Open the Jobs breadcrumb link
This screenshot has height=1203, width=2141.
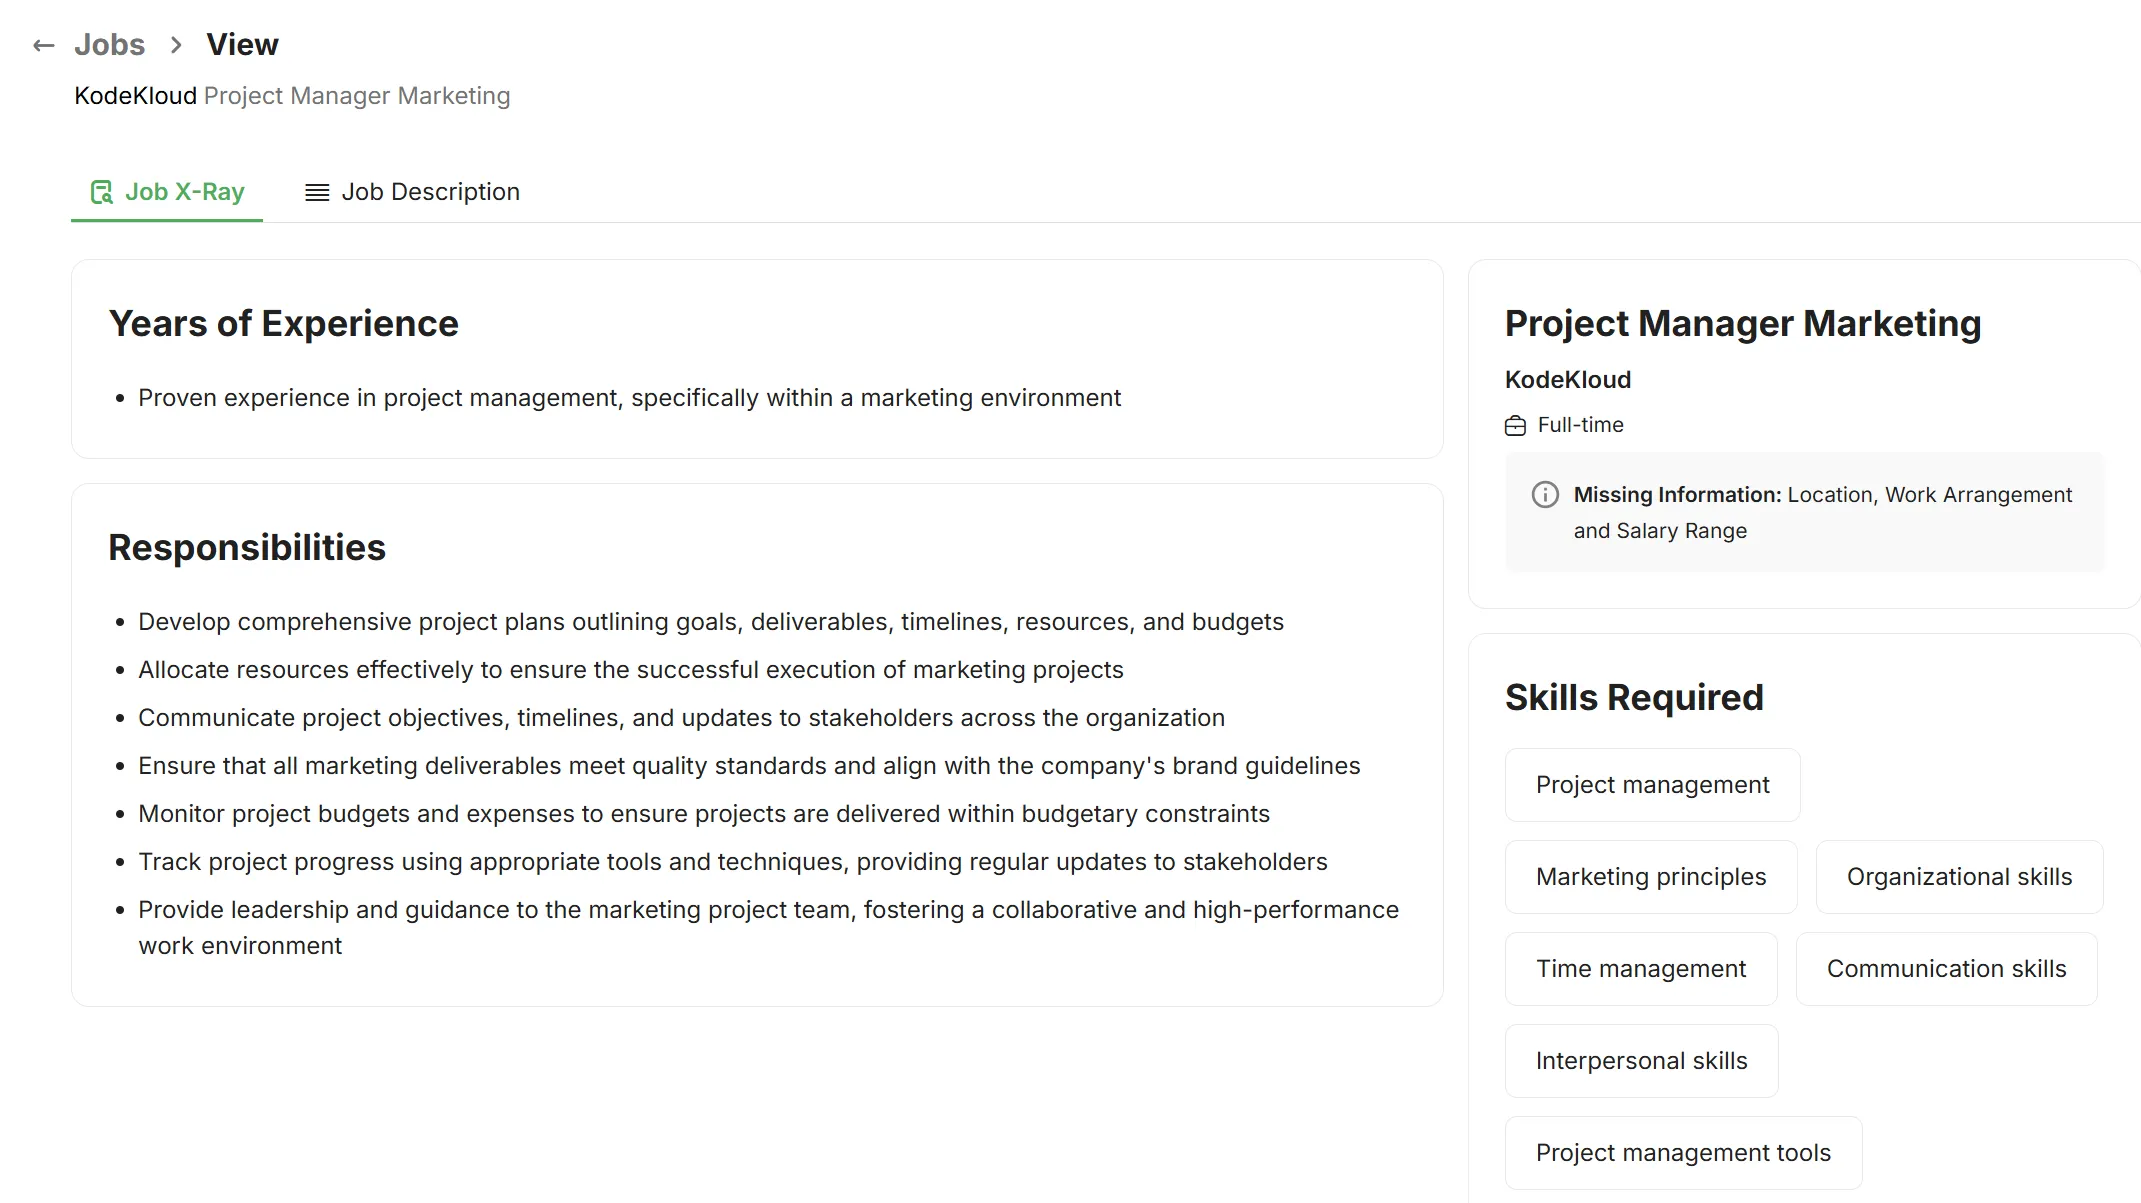tap(110, 44)
